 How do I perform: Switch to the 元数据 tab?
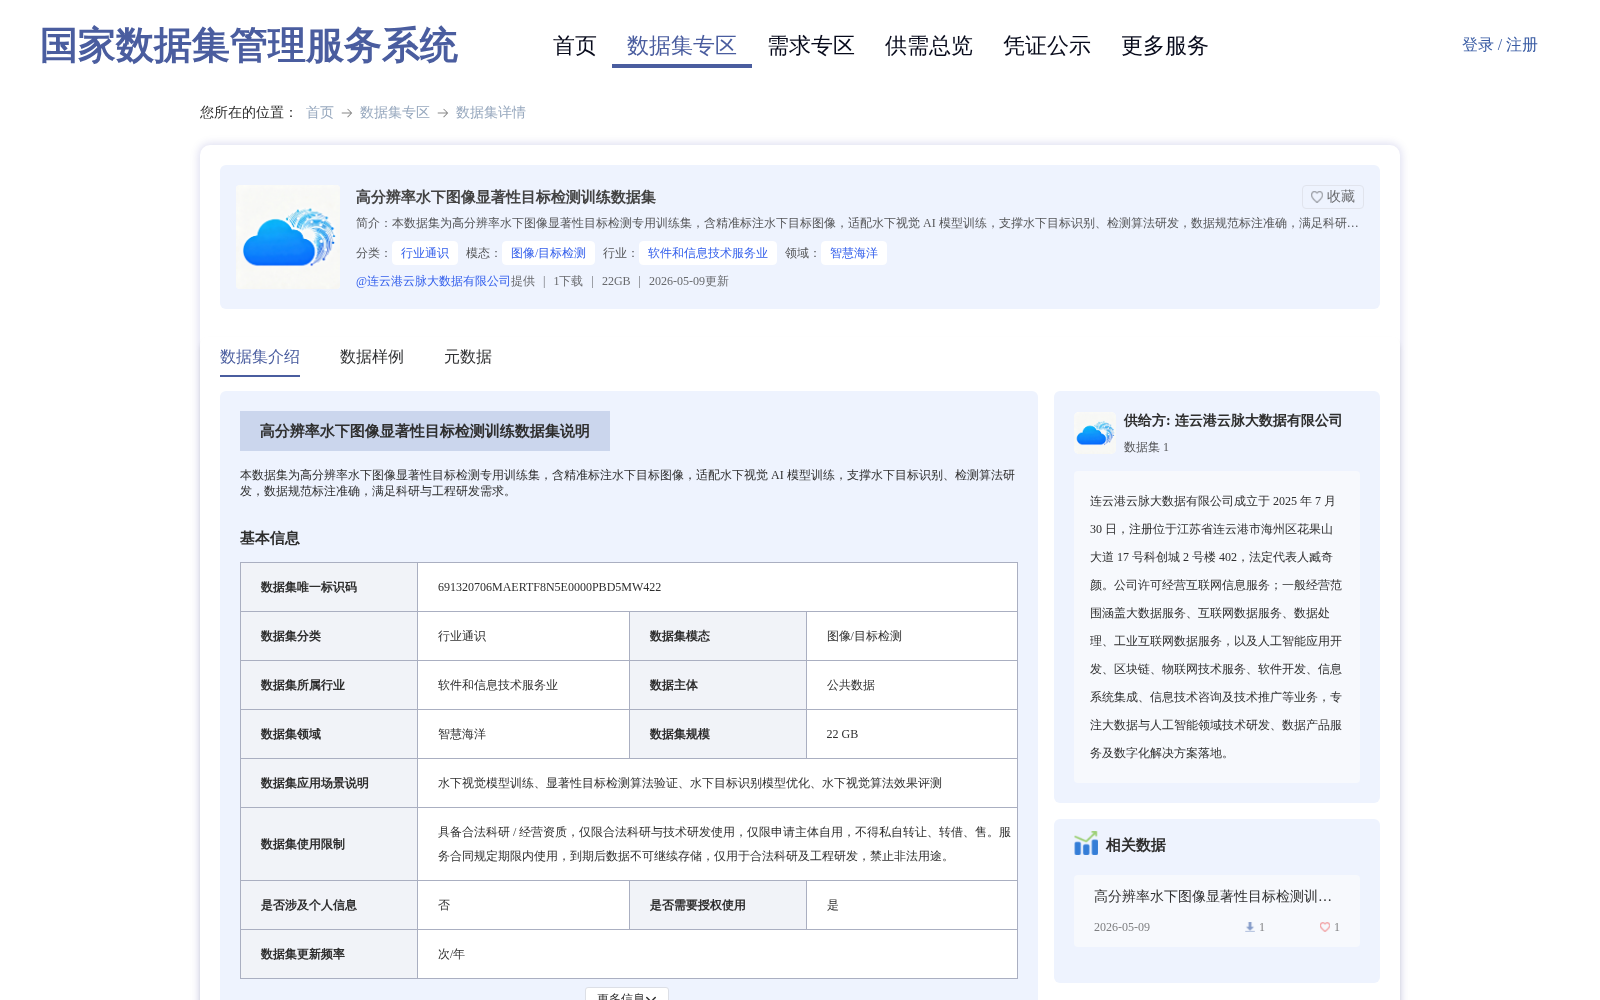pyautogui.click(x=468, y=357)
